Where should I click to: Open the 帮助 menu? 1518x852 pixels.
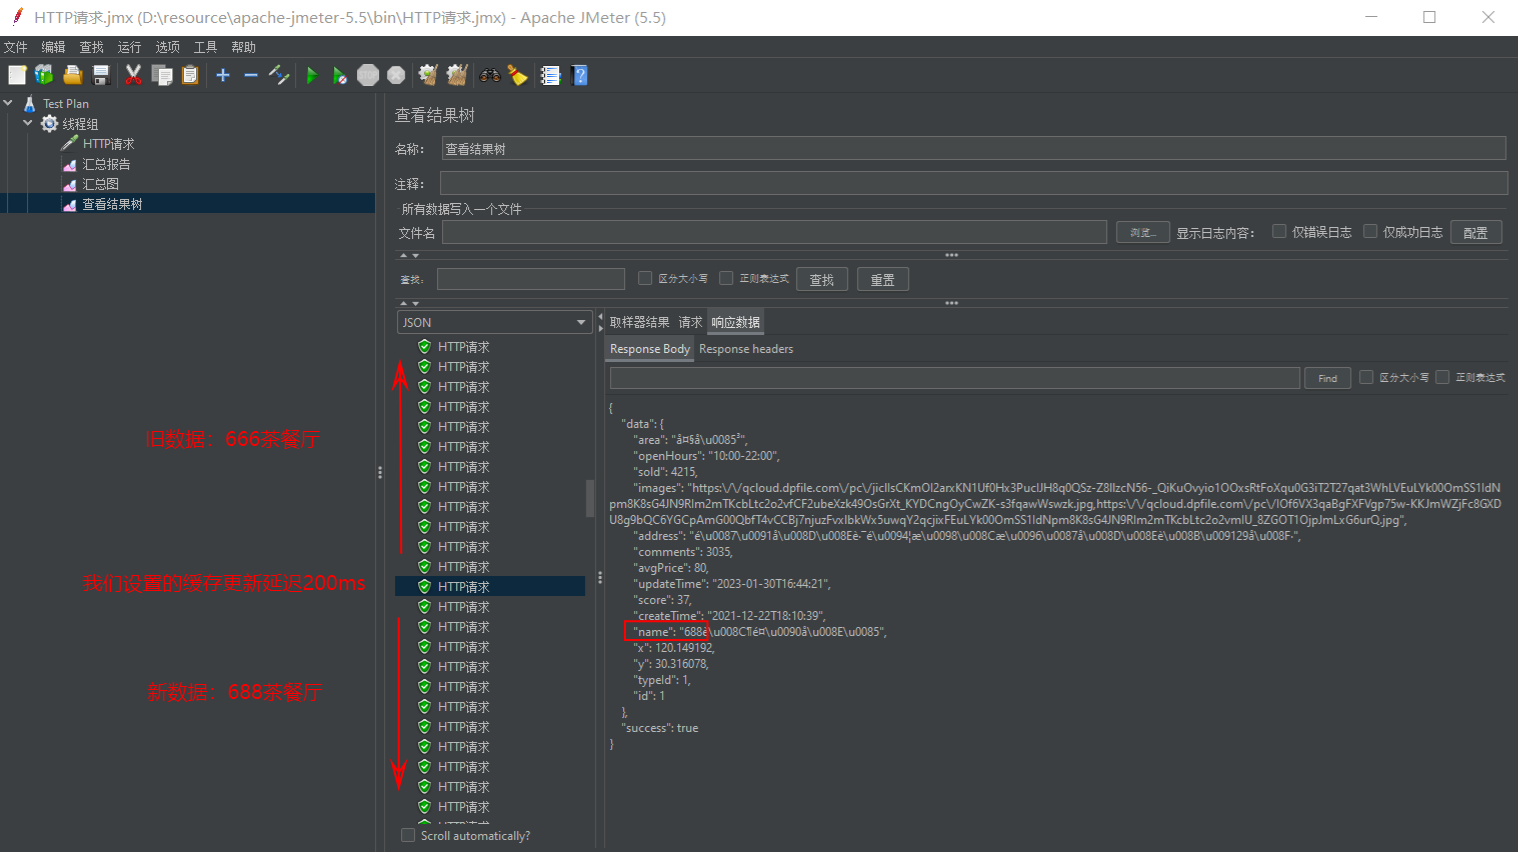pos(243,47)
